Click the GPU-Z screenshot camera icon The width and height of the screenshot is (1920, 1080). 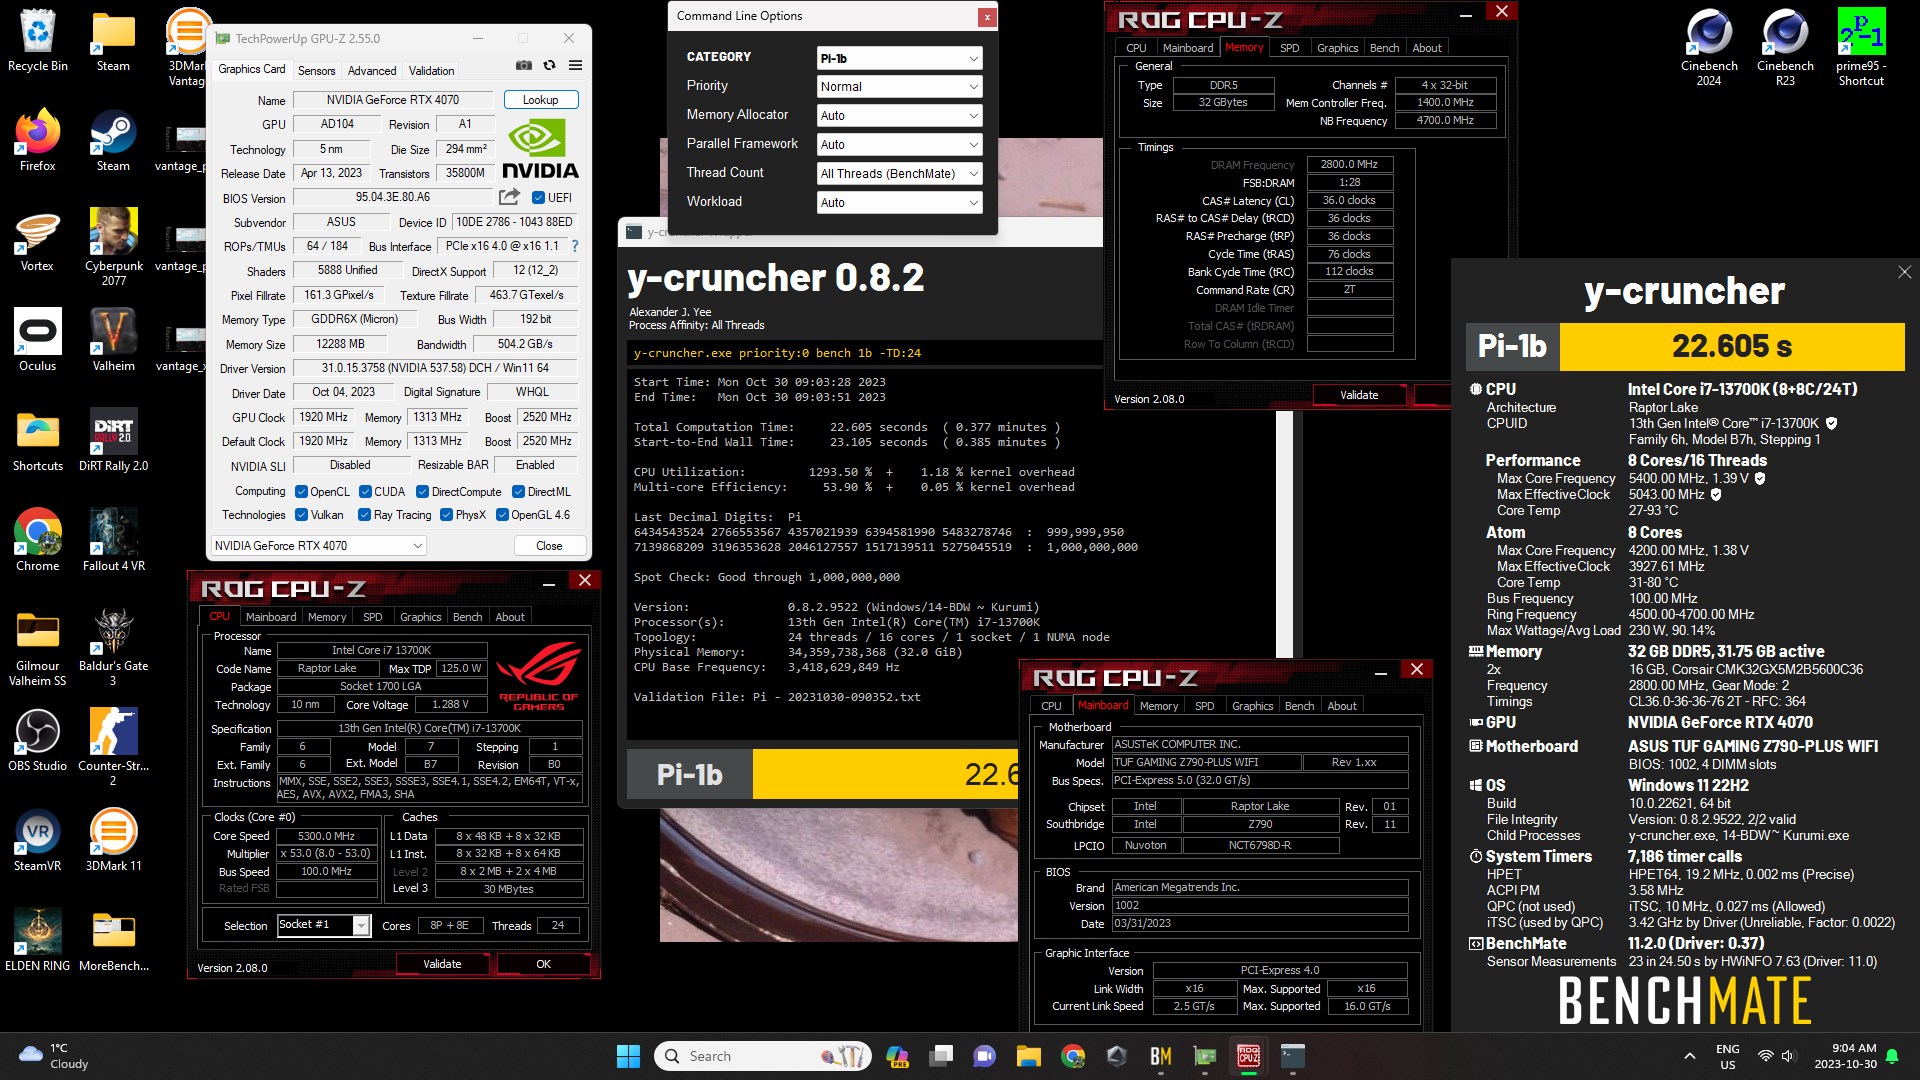pos(523,66)
